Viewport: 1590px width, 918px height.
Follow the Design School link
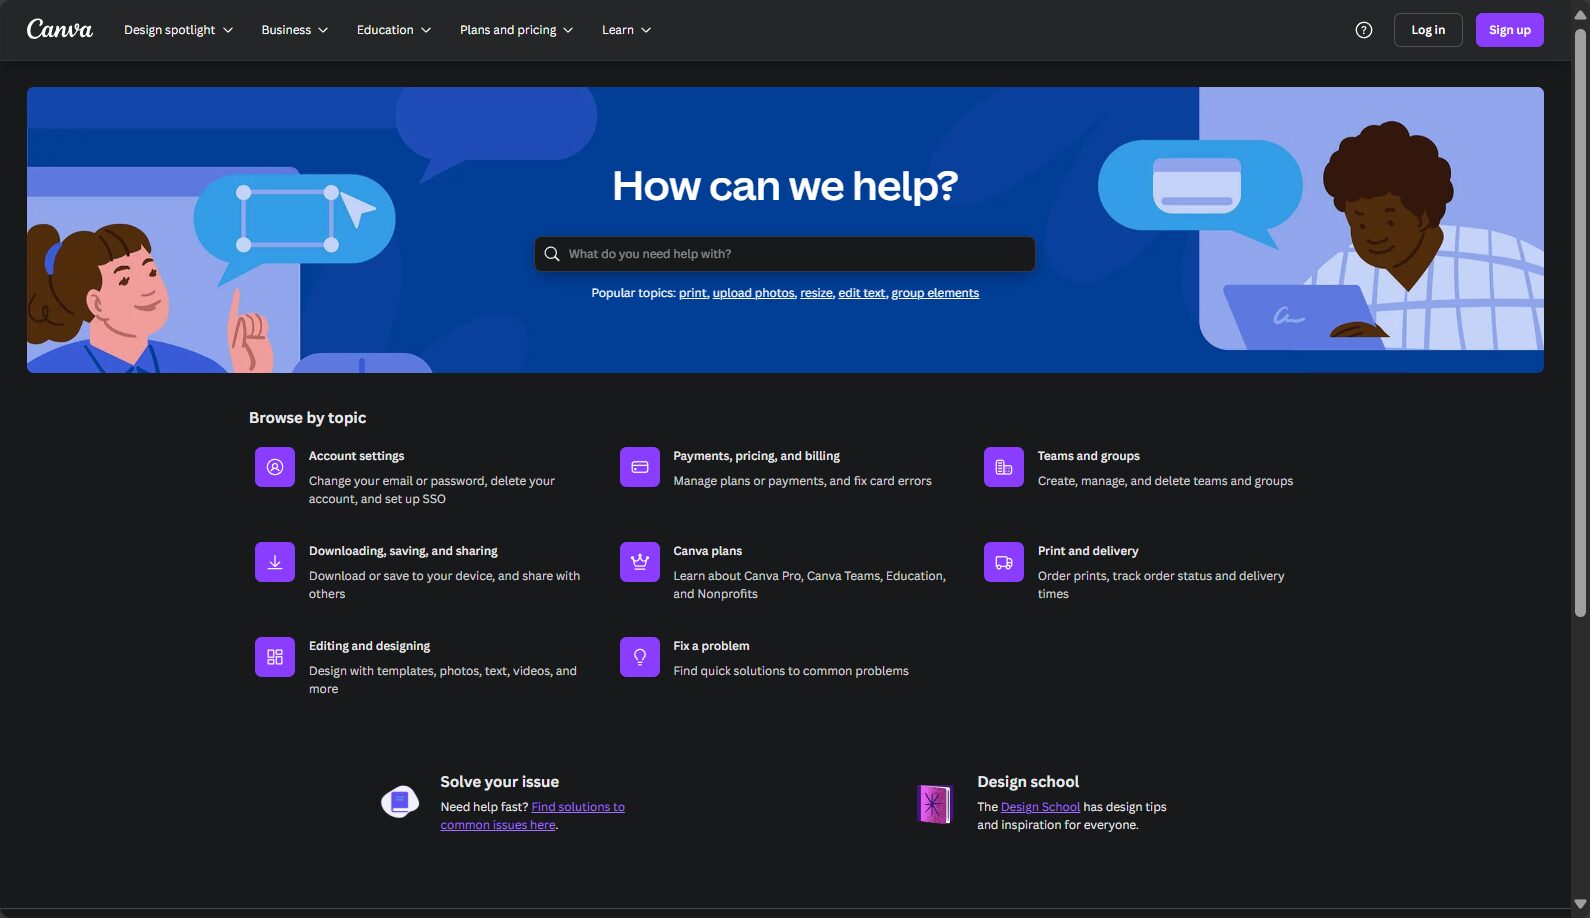tap(1040, 807)
